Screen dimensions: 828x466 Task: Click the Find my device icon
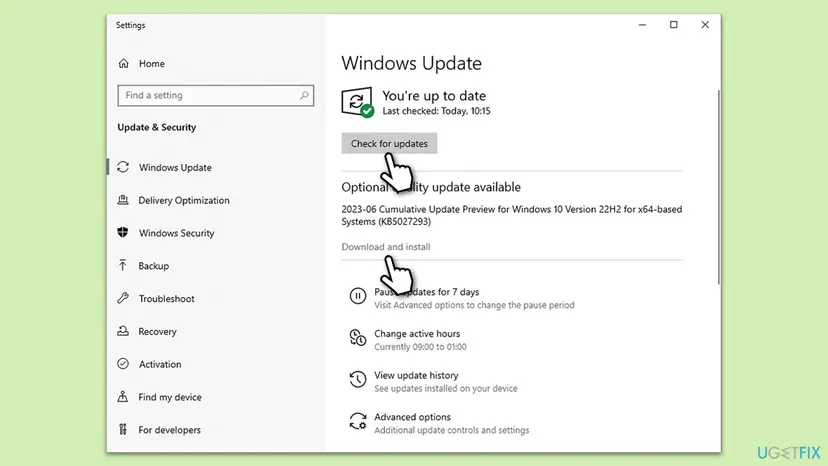(x=123, y=396)
